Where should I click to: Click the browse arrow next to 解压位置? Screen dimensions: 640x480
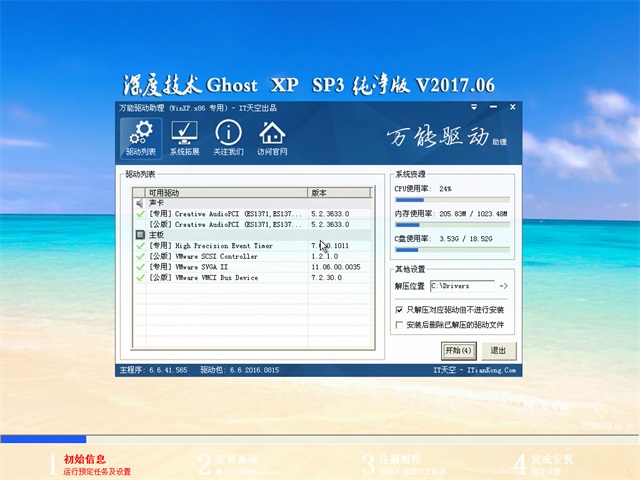[x=503, y=286]
